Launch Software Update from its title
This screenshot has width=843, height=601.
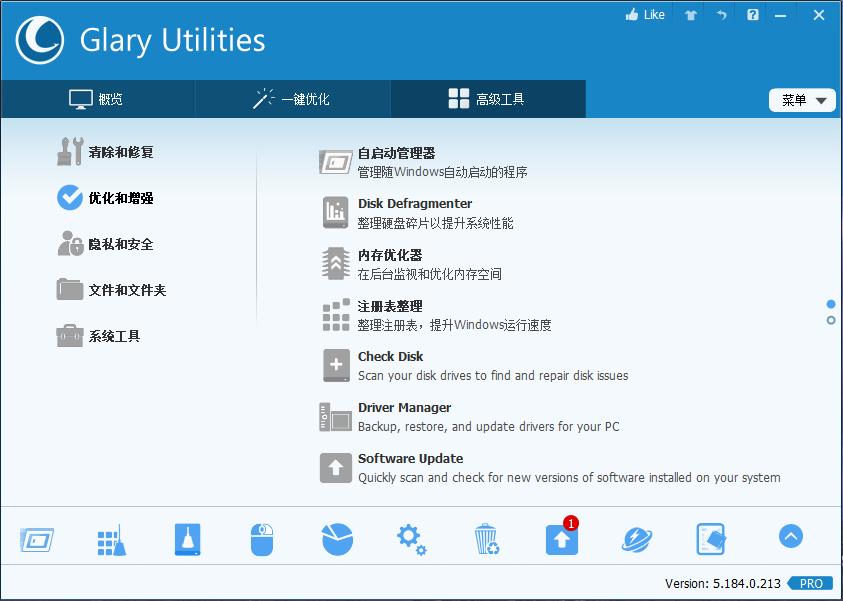click(411, 459)
